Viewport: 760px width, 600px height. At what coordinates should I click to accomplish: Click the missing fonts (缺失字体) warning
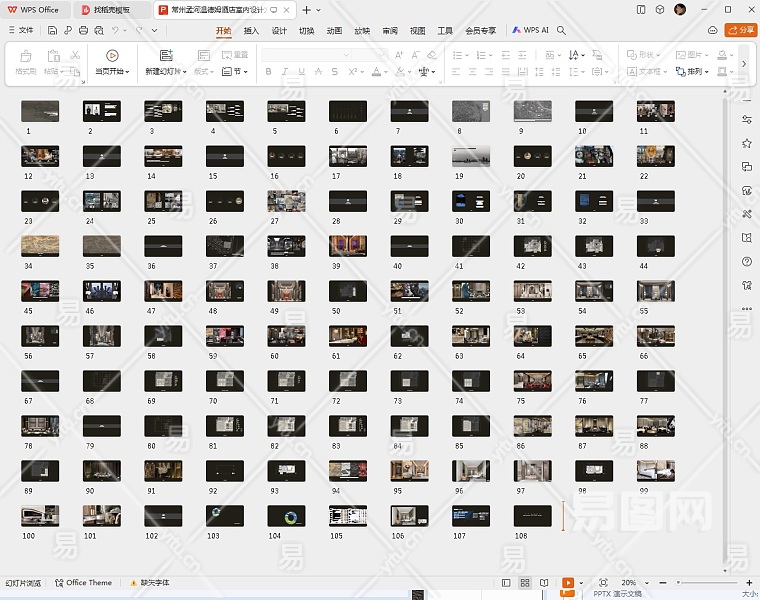click(149, 583)
